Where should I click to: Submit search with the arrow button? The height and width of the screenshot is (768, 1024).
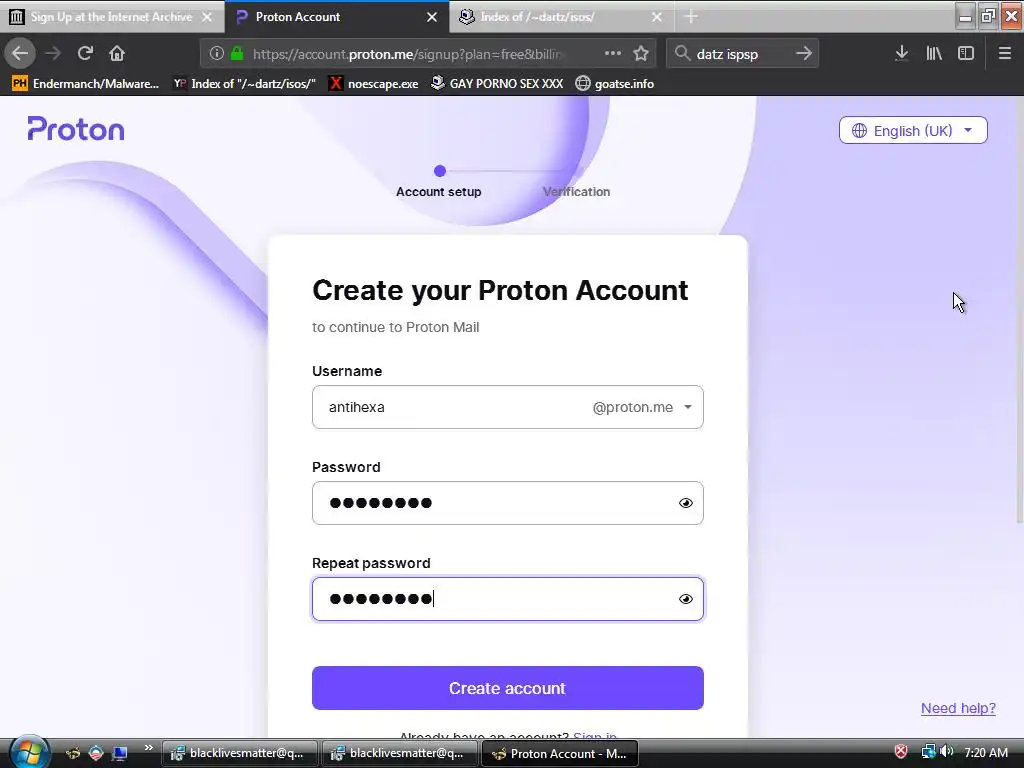(x=804, y=54)
